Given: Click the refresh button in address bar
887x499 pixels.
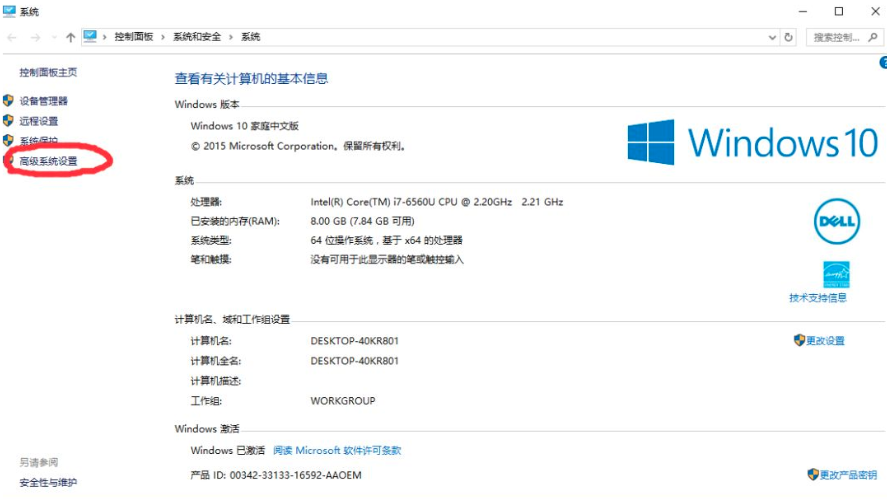Looking at the screenshot, I should pos(789,37).
